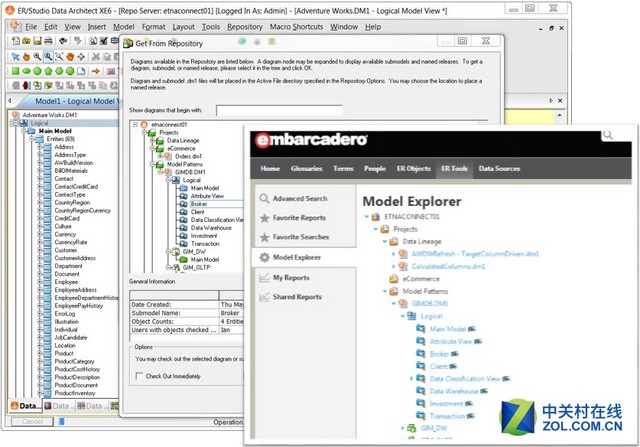Open the Repository menu
The image size is (640, 447).
point(245,27)
